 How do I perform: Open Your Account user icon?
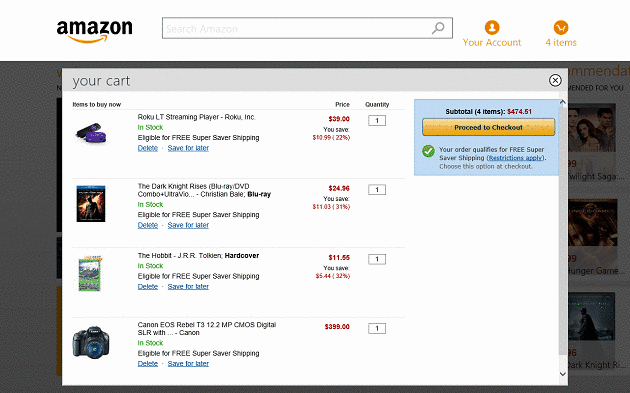tap(492, 28)
